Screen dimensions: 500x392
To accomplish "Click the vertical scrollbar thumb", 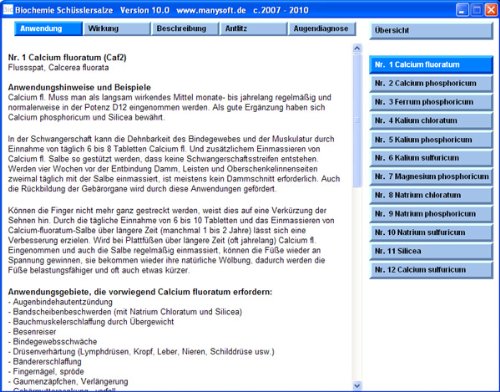I will (357, 120).
